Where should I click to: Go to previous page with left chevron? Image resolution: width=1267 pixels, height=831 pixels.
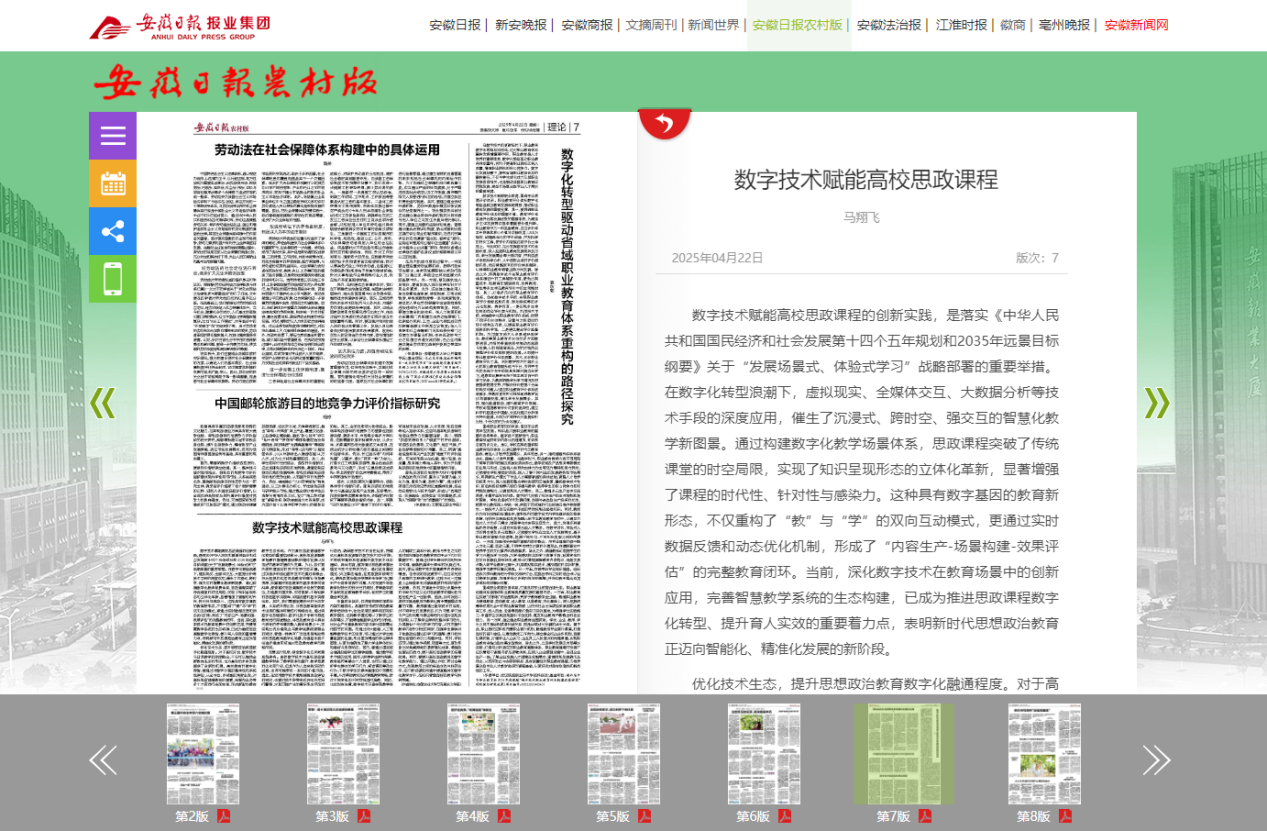(x=102, y=402)
